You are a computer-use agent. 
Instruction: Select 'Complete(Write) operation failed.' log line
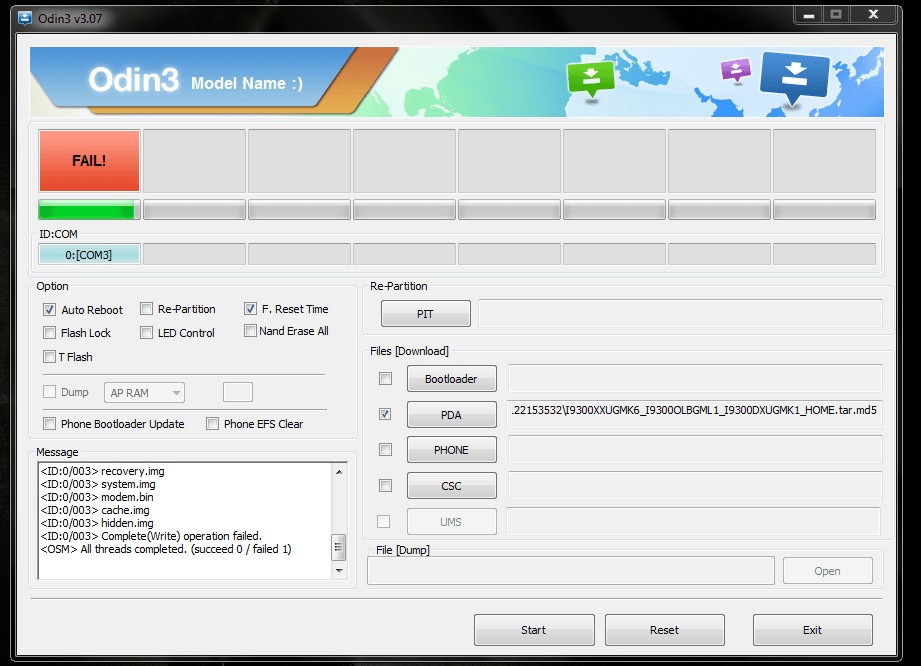(x=152, y=536)
